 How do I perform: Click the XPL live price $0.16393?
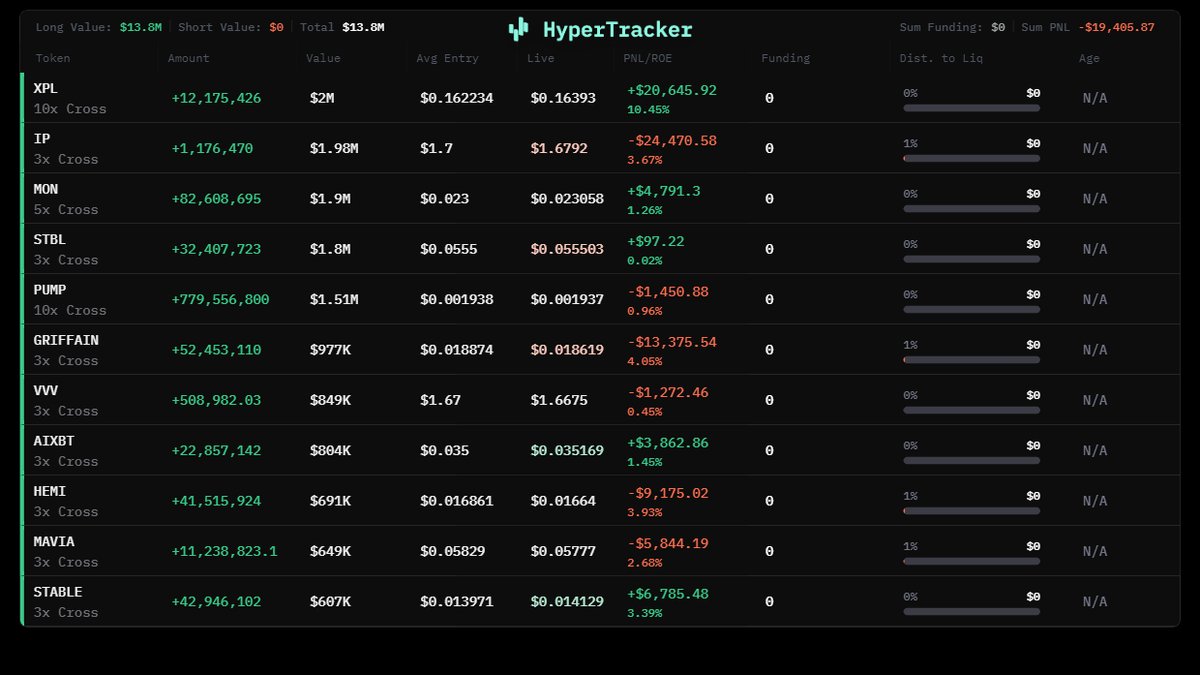point(563,98)
